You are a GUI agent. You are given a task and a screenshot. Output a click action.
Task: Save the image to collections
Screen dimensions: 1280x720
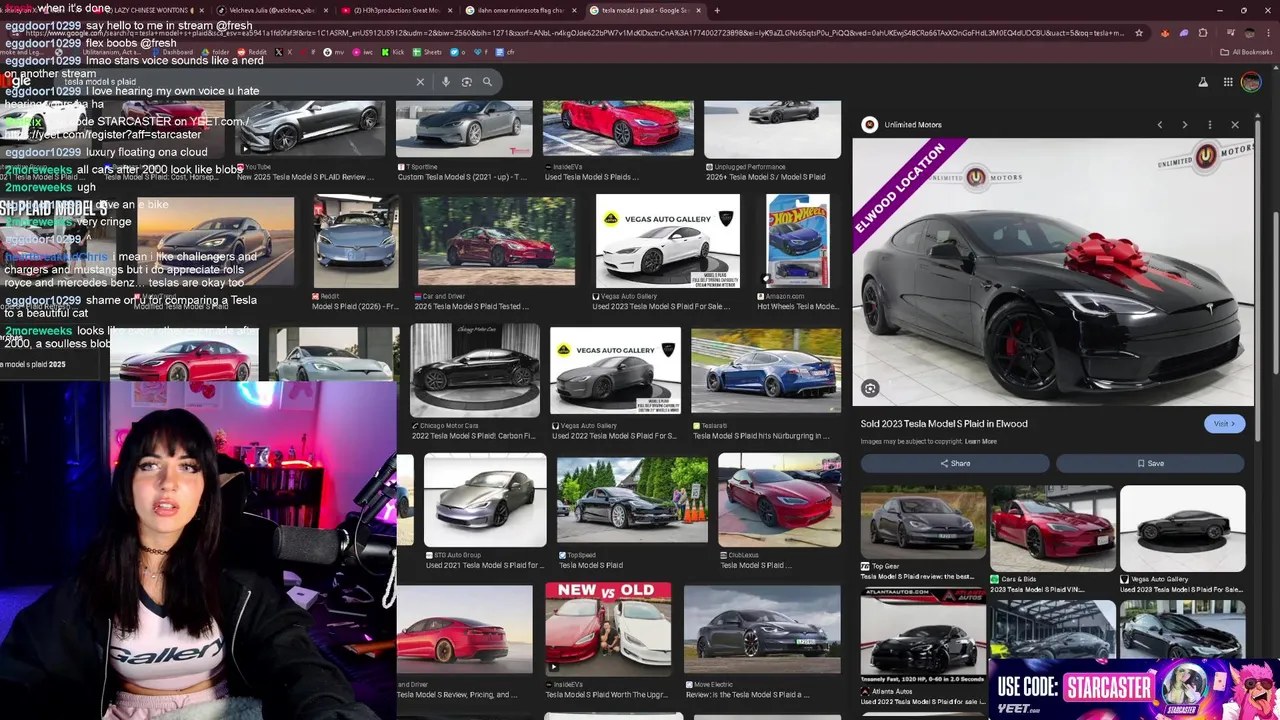pos(1150,463)
